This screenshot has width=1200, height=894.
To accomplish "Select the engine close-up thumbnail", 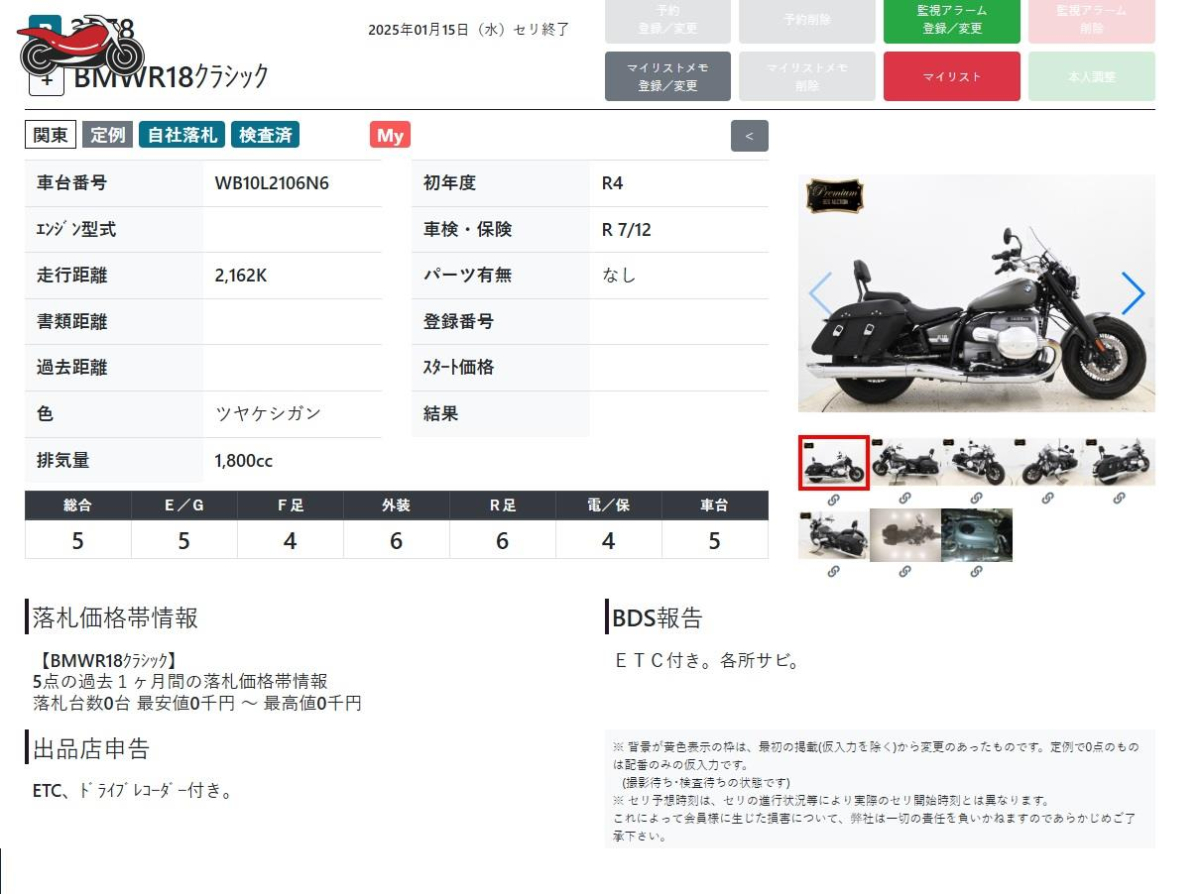I will (x=976, y=535).
